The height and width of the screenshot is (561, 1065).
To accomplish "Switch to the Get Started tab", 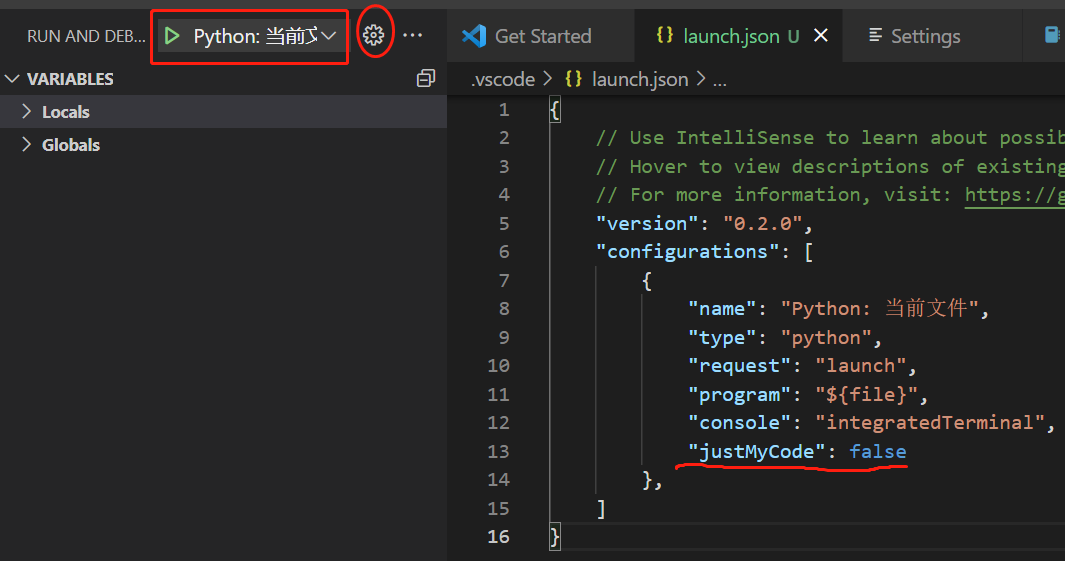I will pyautogui.click(x=543, y=36).
